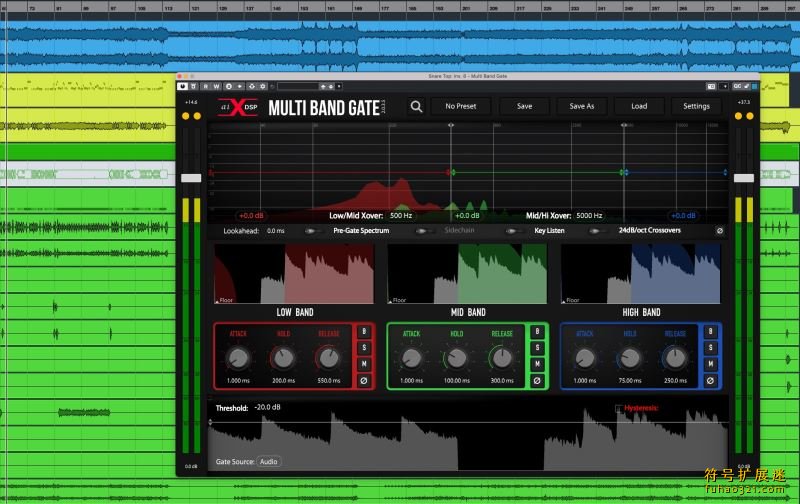This screenshot has width=800, height=504.
Task: Click the Mid Band Attack knob
Action: pyautogui.click(x=411, y=358)
